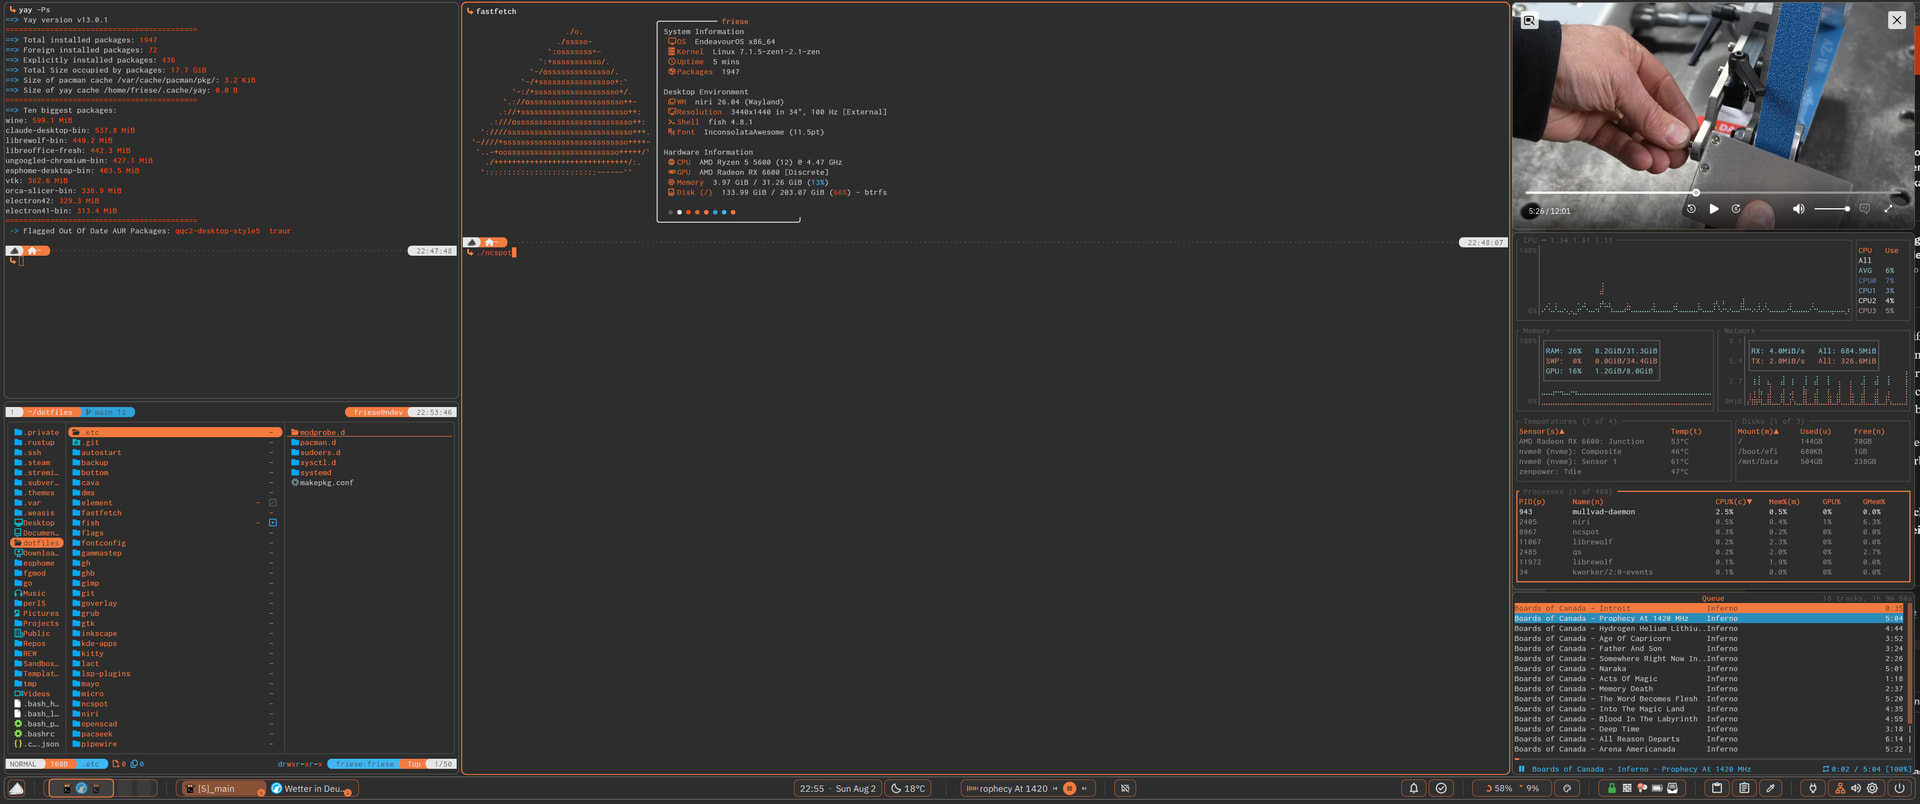Play the video in the player
This screenshot has width=1920, height=804.
(1714, 209)
